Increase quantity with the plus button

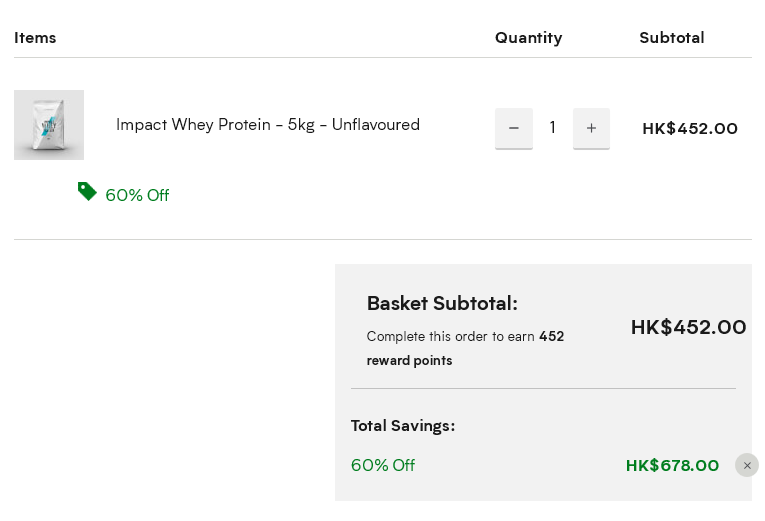(x=591, y=128)
